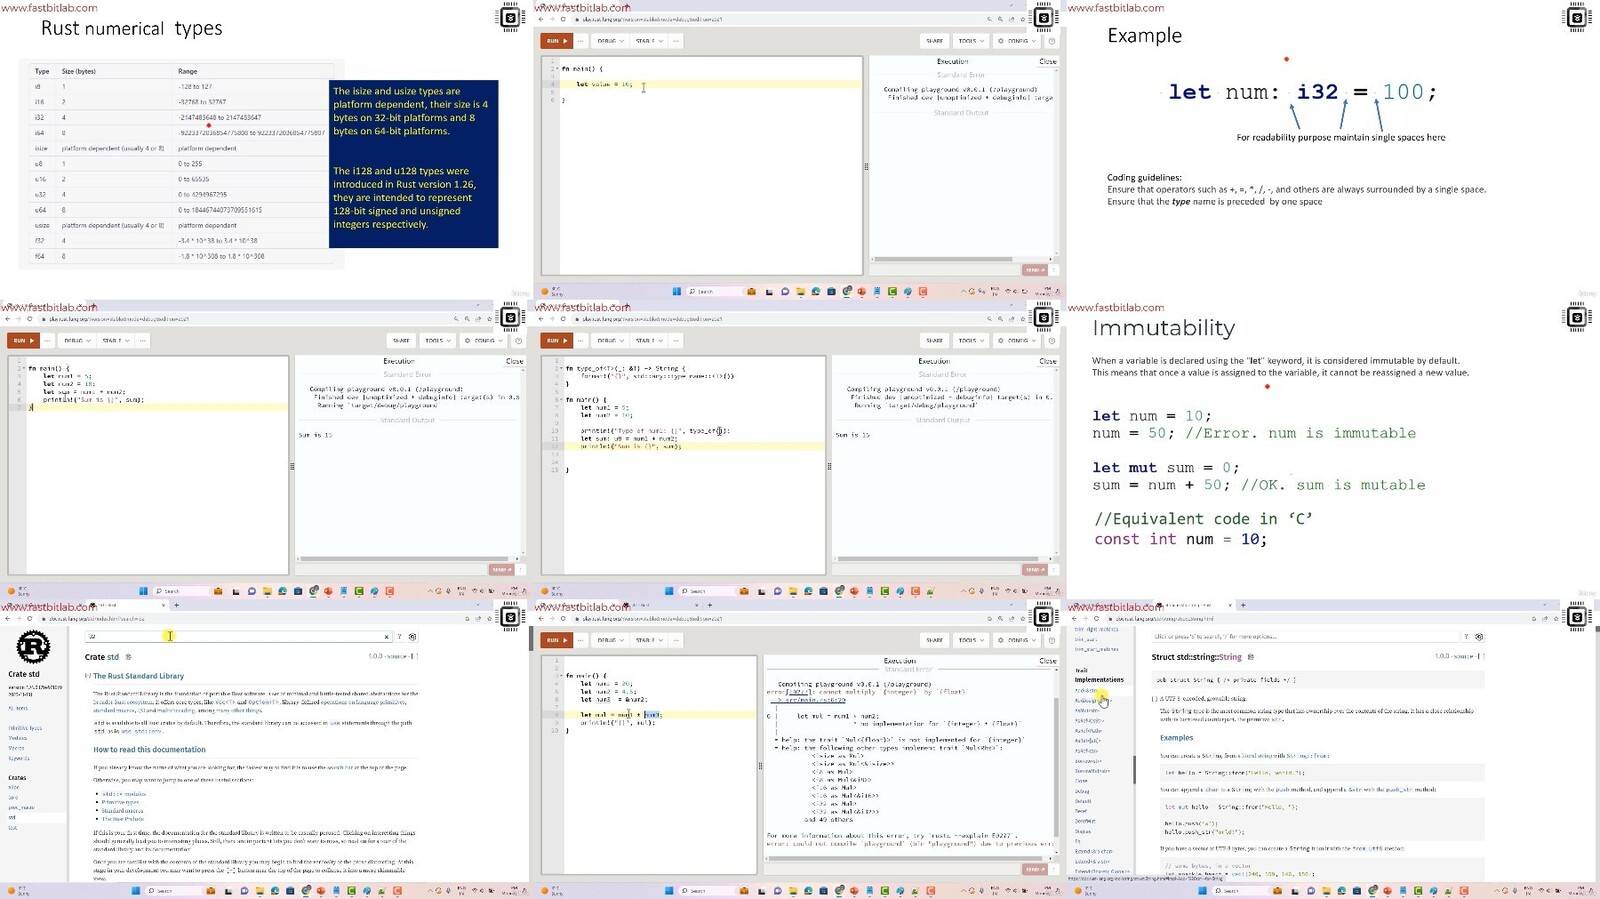Close the browser tab on String docs page
The width and height of the screenshot is (1600, 899).
coord(1231,605)
